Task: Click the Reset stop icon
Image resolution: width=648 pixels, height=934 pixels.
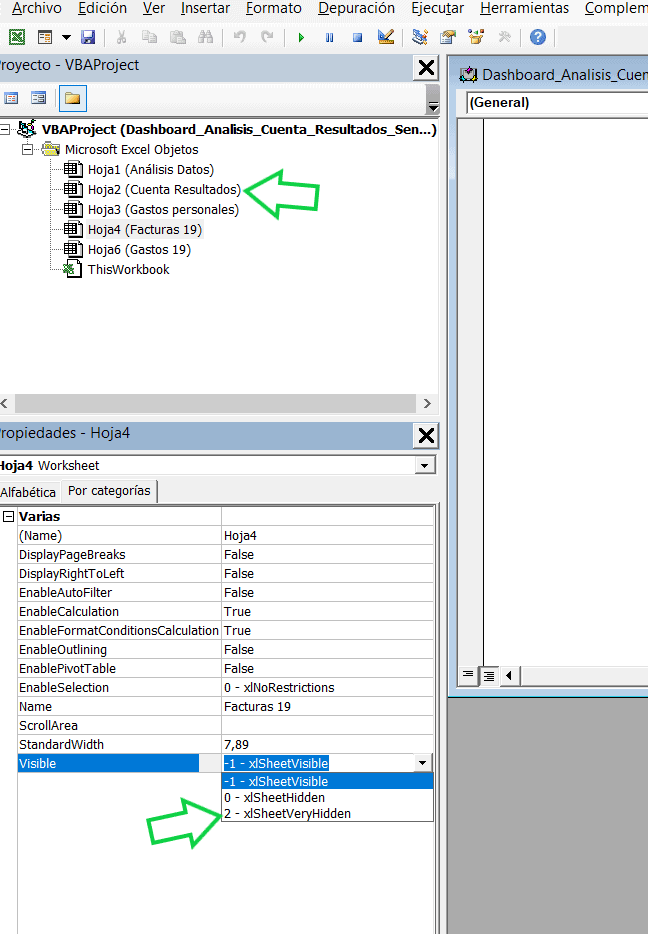Action: 357,38
